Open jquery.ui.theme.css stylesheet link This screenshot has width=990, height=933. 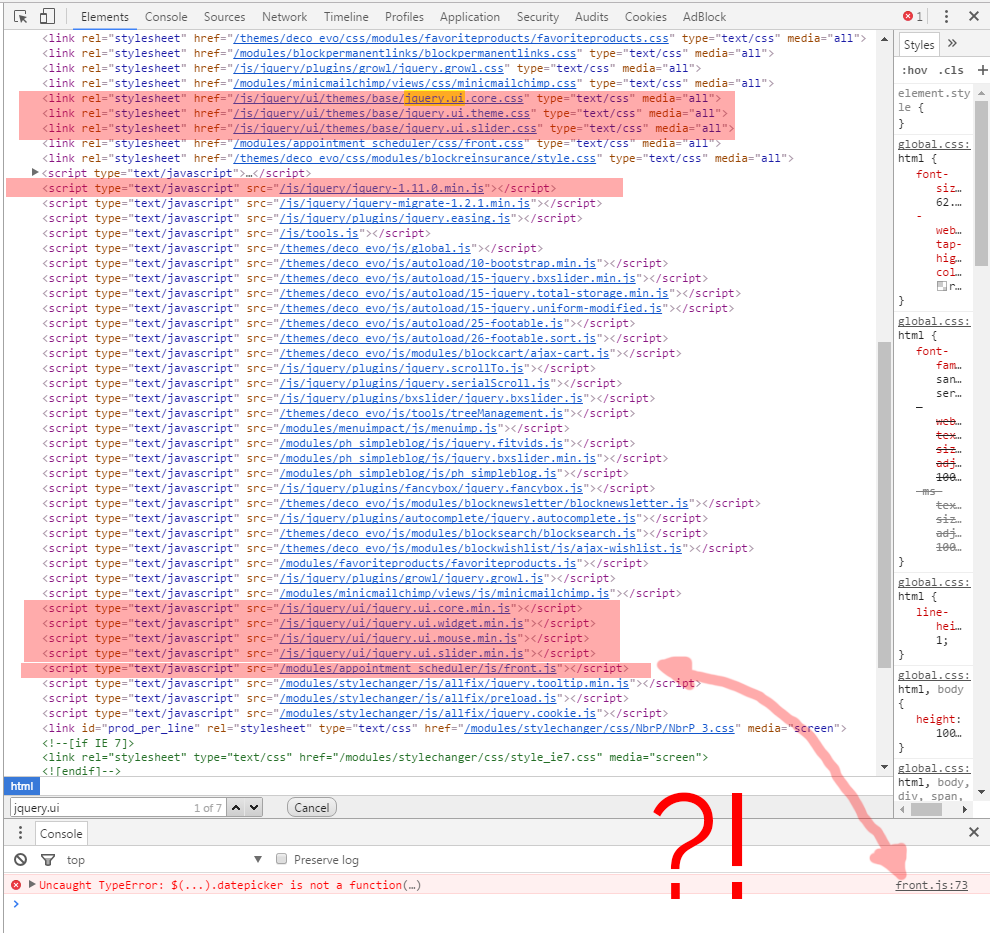[x=382, y=113]
